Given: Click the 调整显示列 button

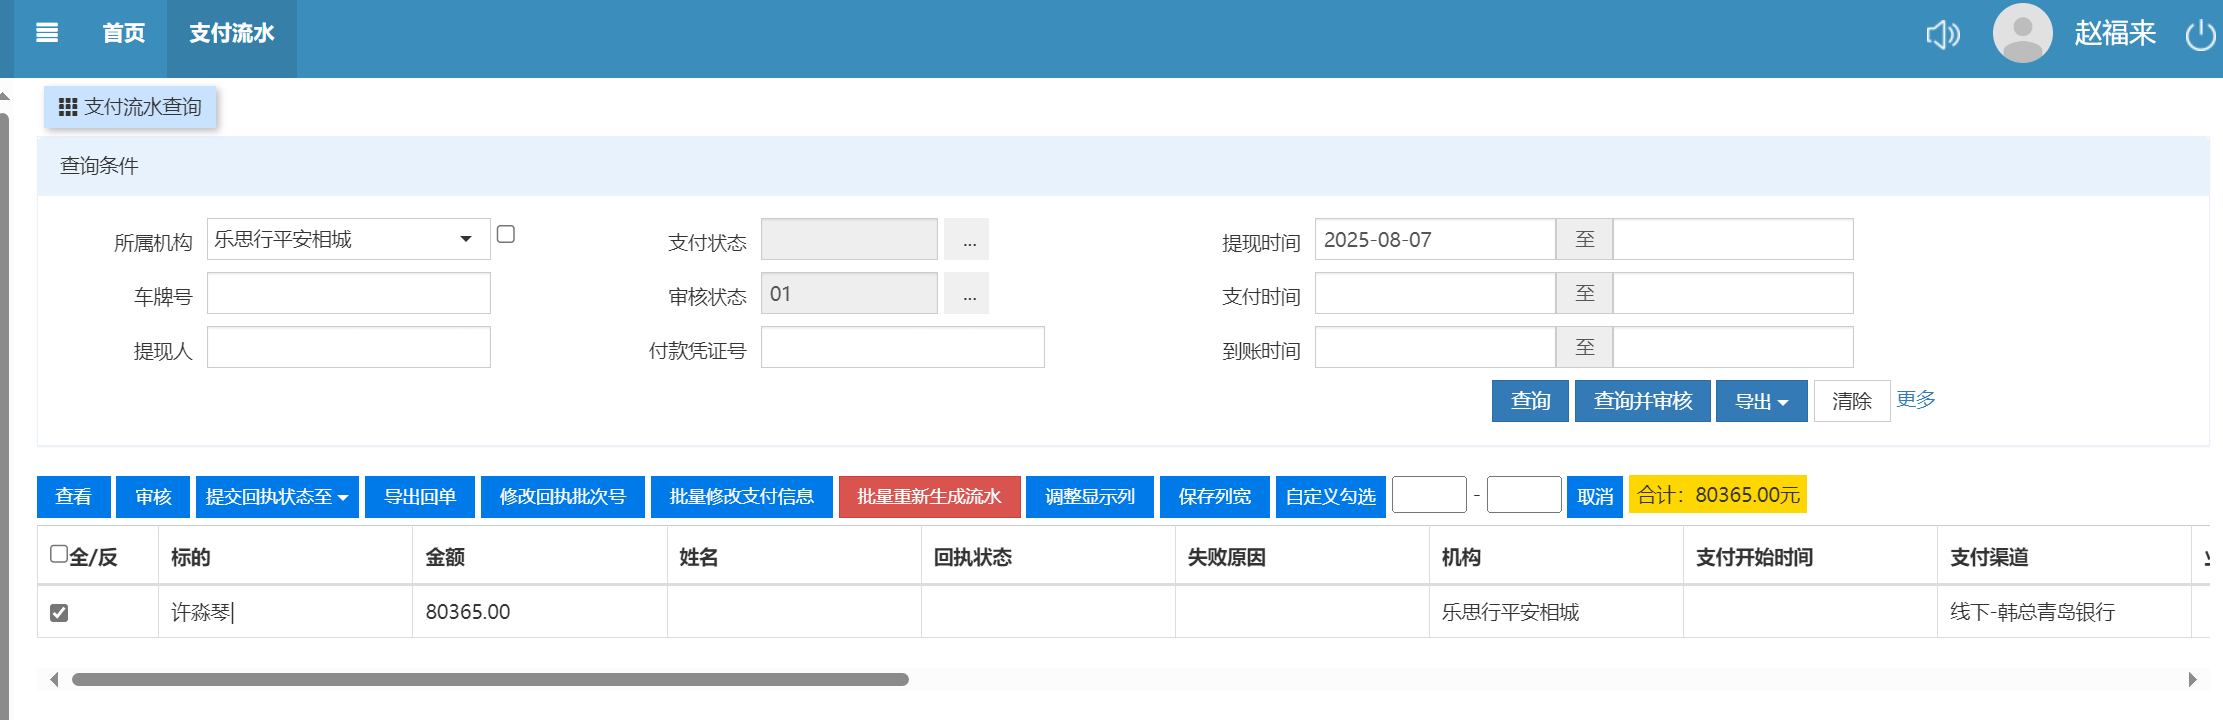Looking at the screenshot, I should 1090,497.
